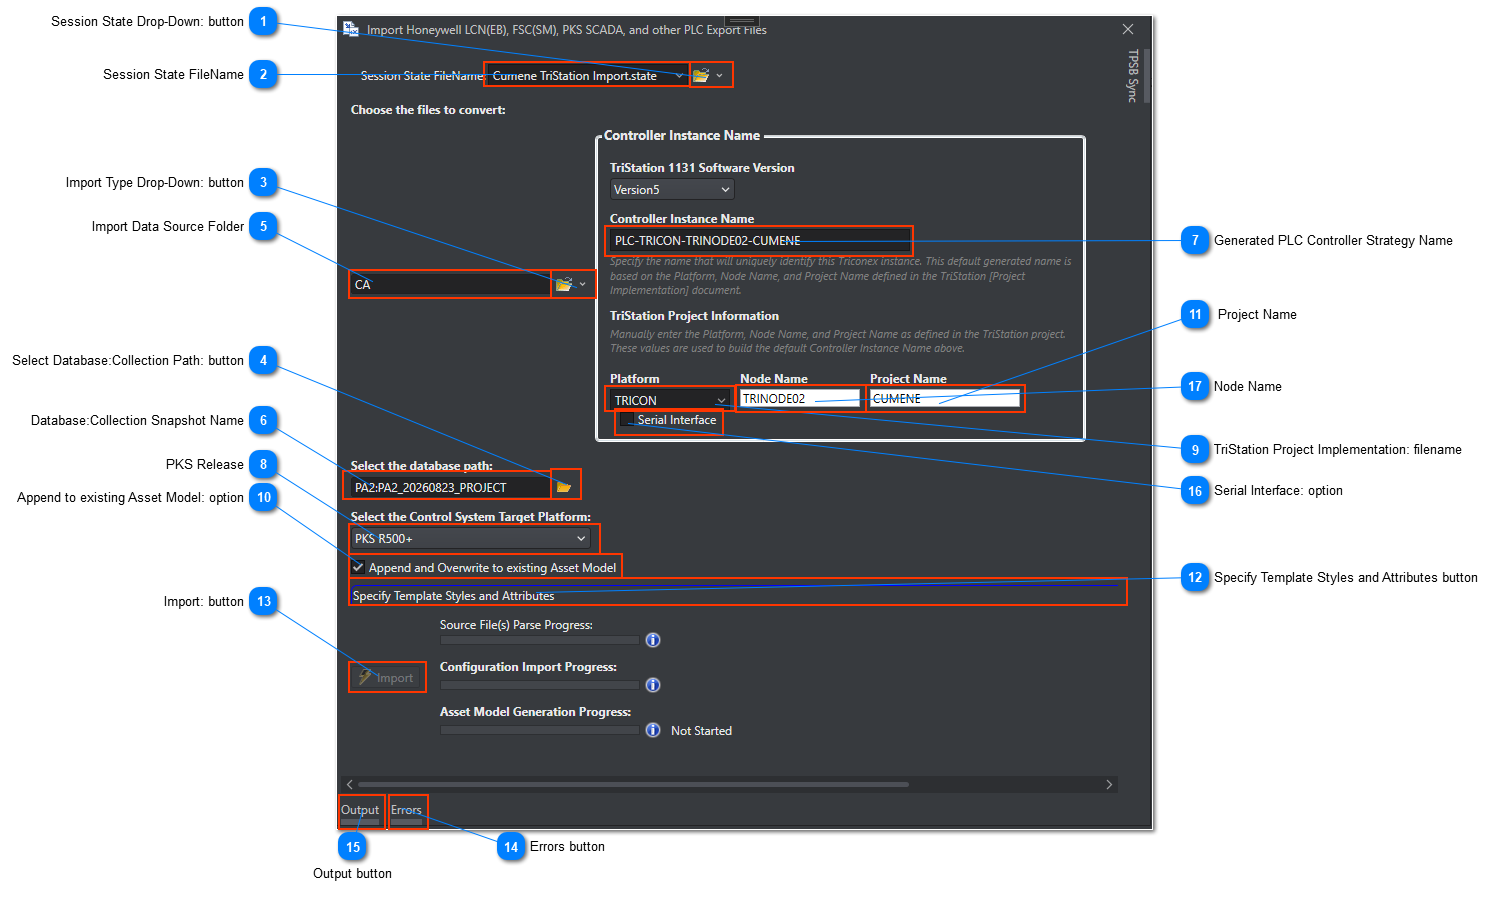Switch to the Output tab
The height and width of the screenshot is (897, 1494).
coord(360,811)
